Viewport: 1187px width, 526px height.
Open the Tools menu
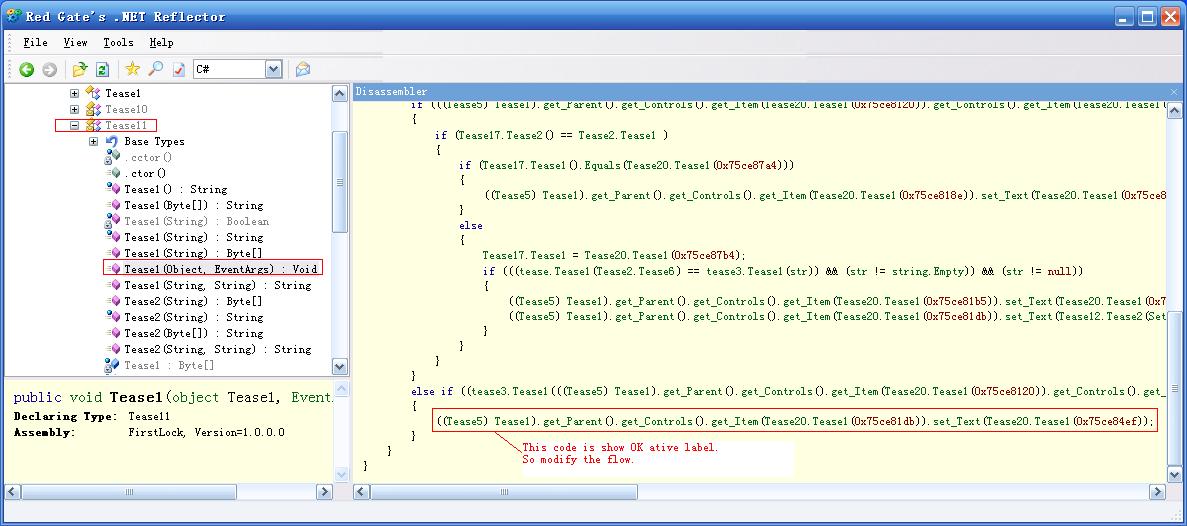pos(118,42)
